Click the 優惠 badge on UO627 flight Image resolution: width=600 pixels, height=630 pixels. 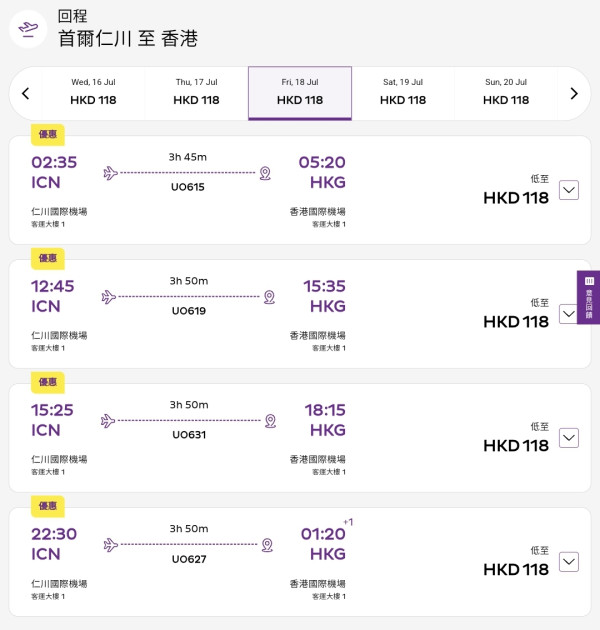click(48, 506)
